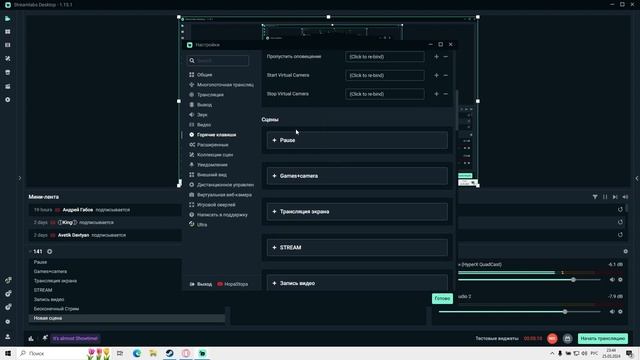
Task: Click the settings search input field
Action: pos(218,60)
